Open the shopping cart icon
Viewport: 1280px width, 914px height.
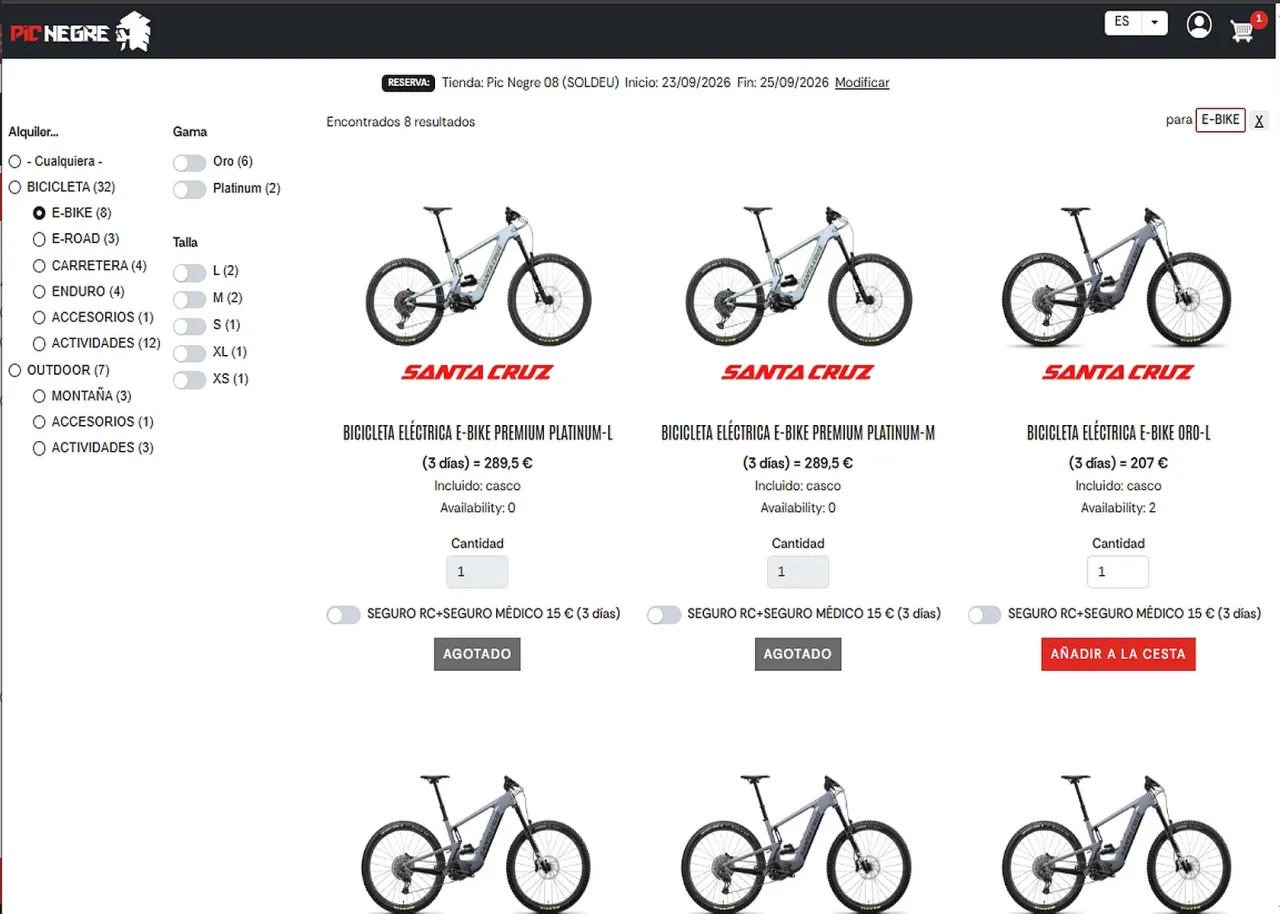(x=1243, y=31)
